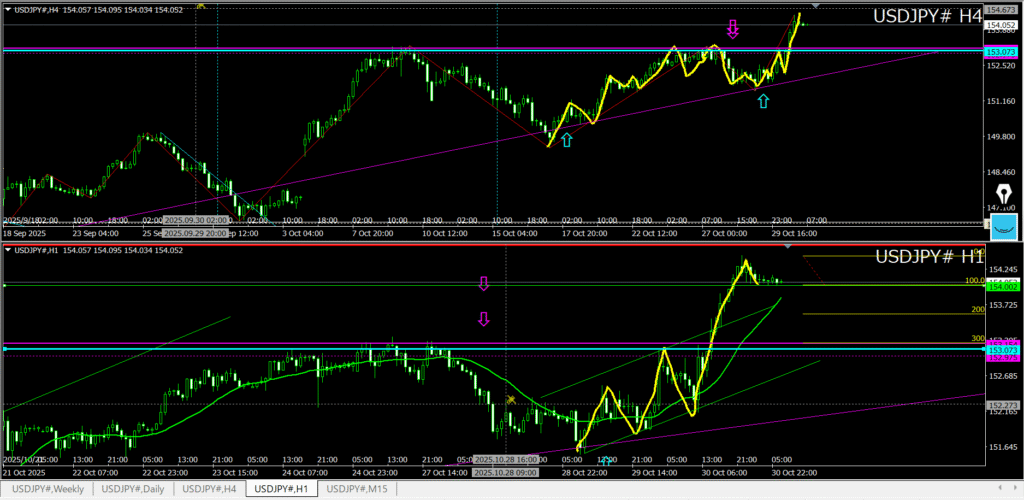
Task: Click the yellow X marker on the H1 chart
Action: click(x=511, y=399)
